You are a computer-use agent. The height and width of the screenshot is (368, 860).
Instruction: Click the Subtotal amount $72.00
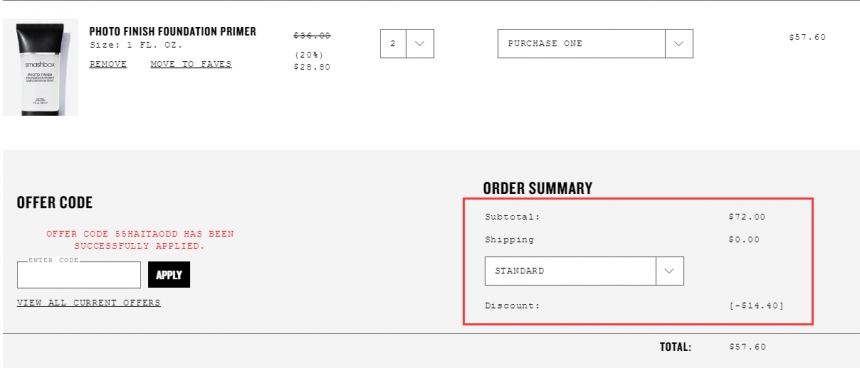tap(746, 217)
